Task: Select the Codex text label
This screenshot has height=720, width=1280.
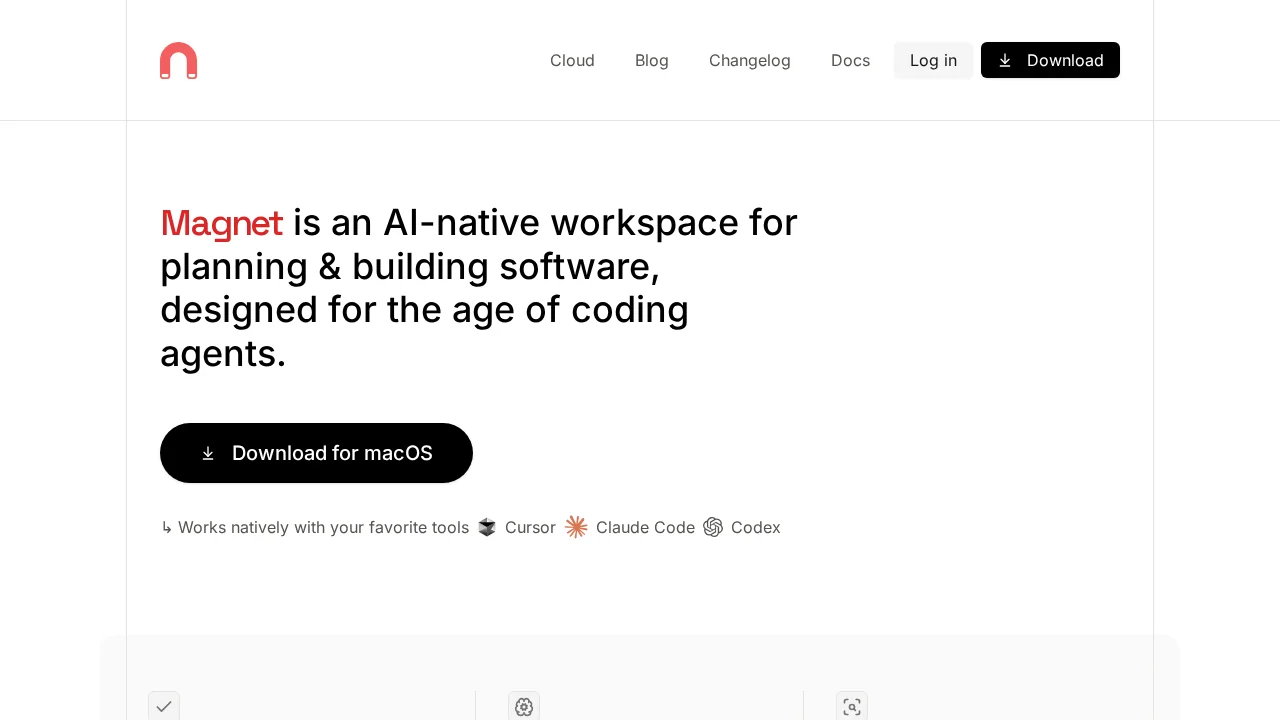Action: (x=755, y=527)
